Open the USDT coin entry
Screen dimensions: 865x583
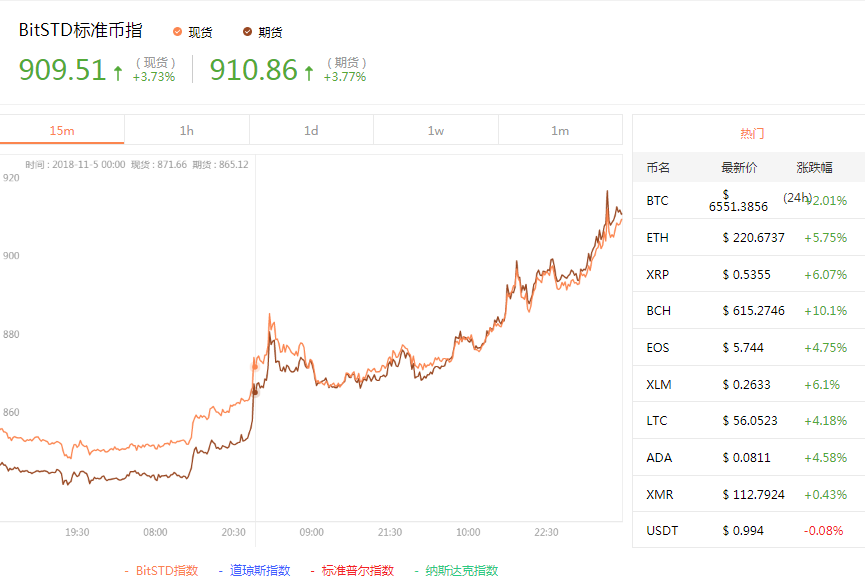point(749,530)
